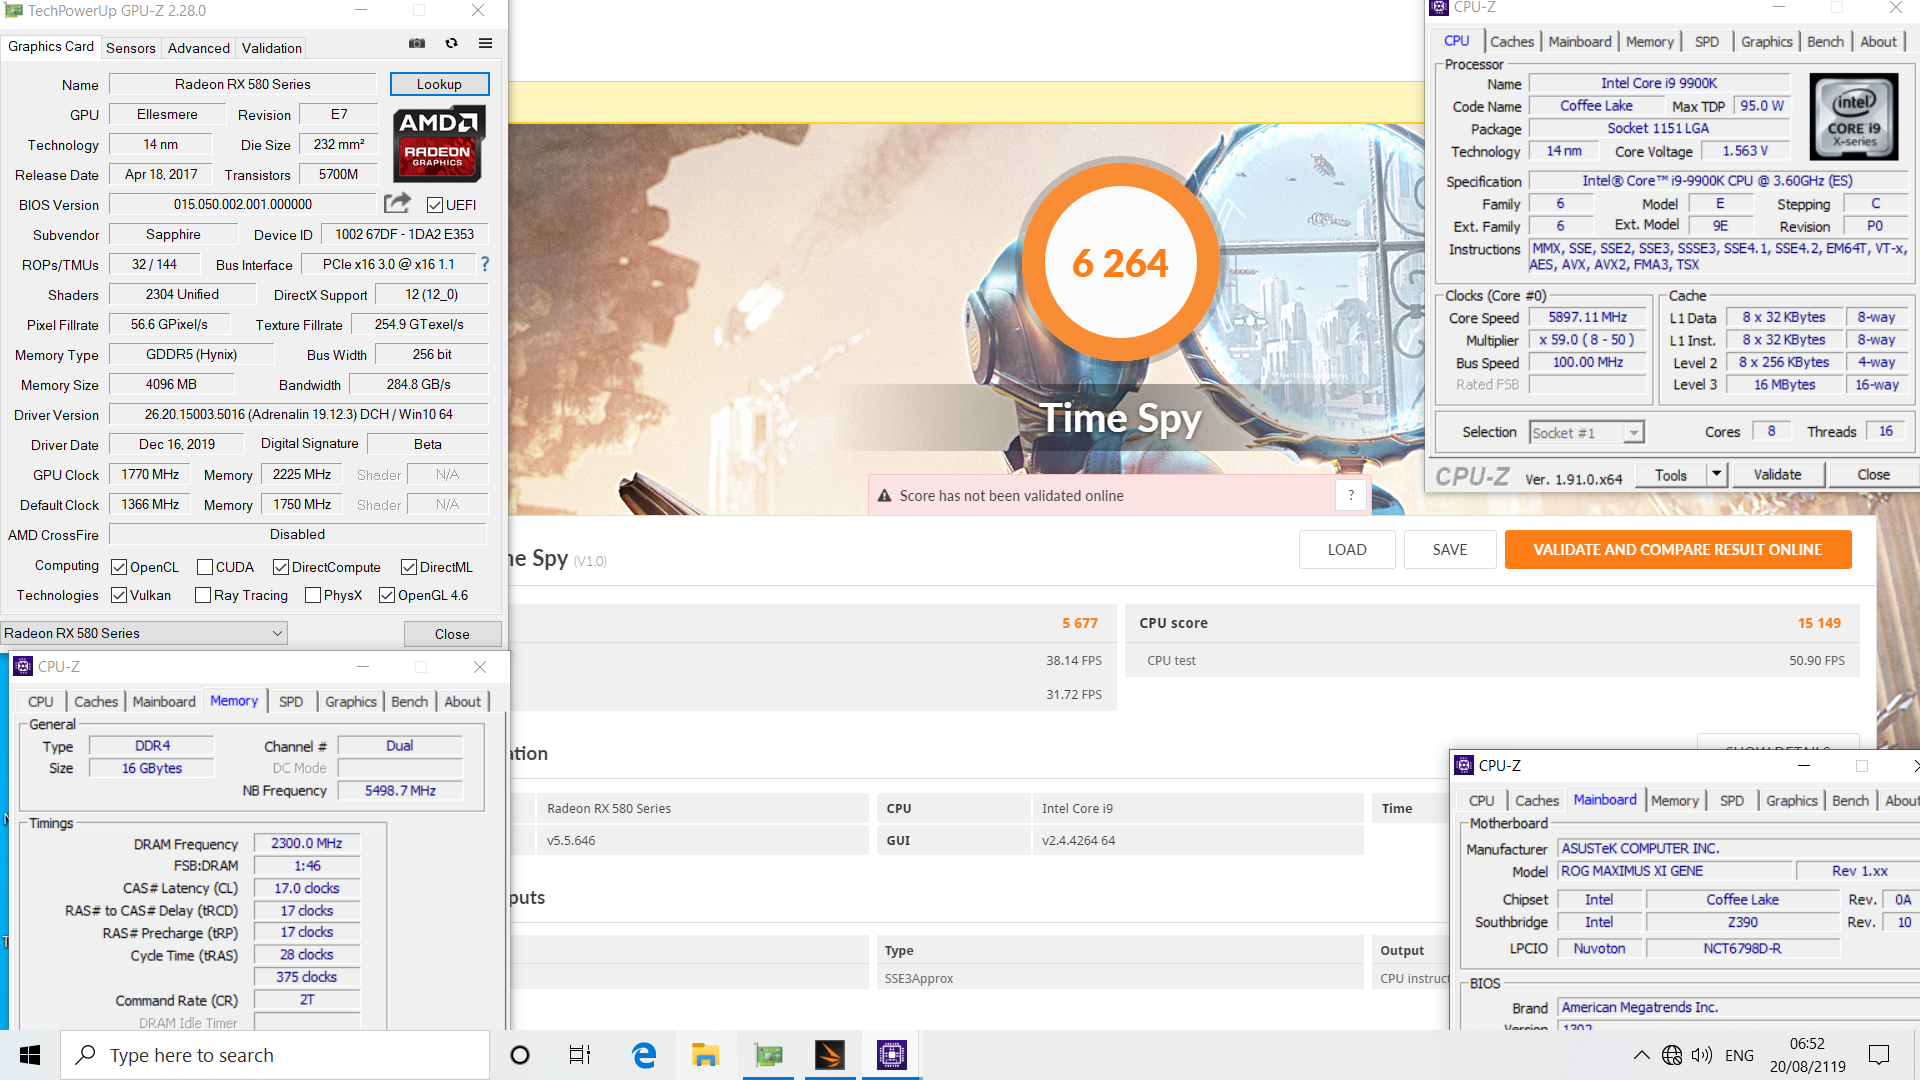Open Caches tab in top CPU-Z window

1511,42
